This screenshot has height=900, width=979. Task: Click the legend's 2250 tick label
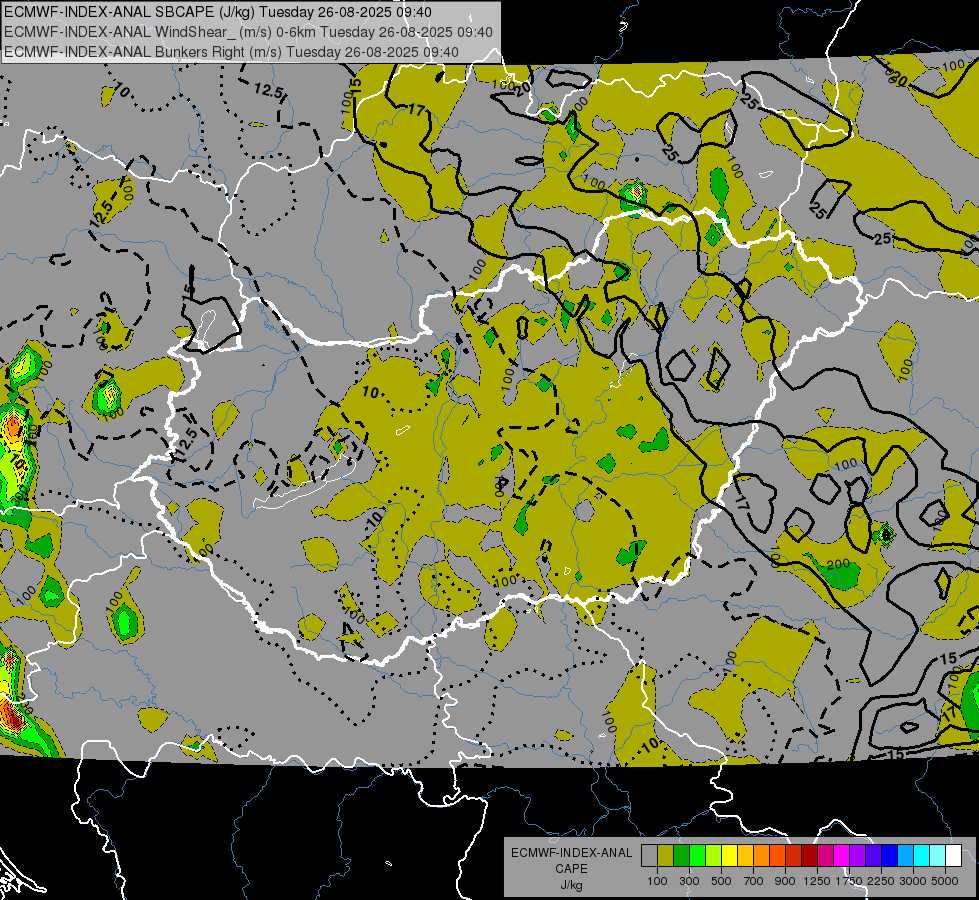point(881,881)
